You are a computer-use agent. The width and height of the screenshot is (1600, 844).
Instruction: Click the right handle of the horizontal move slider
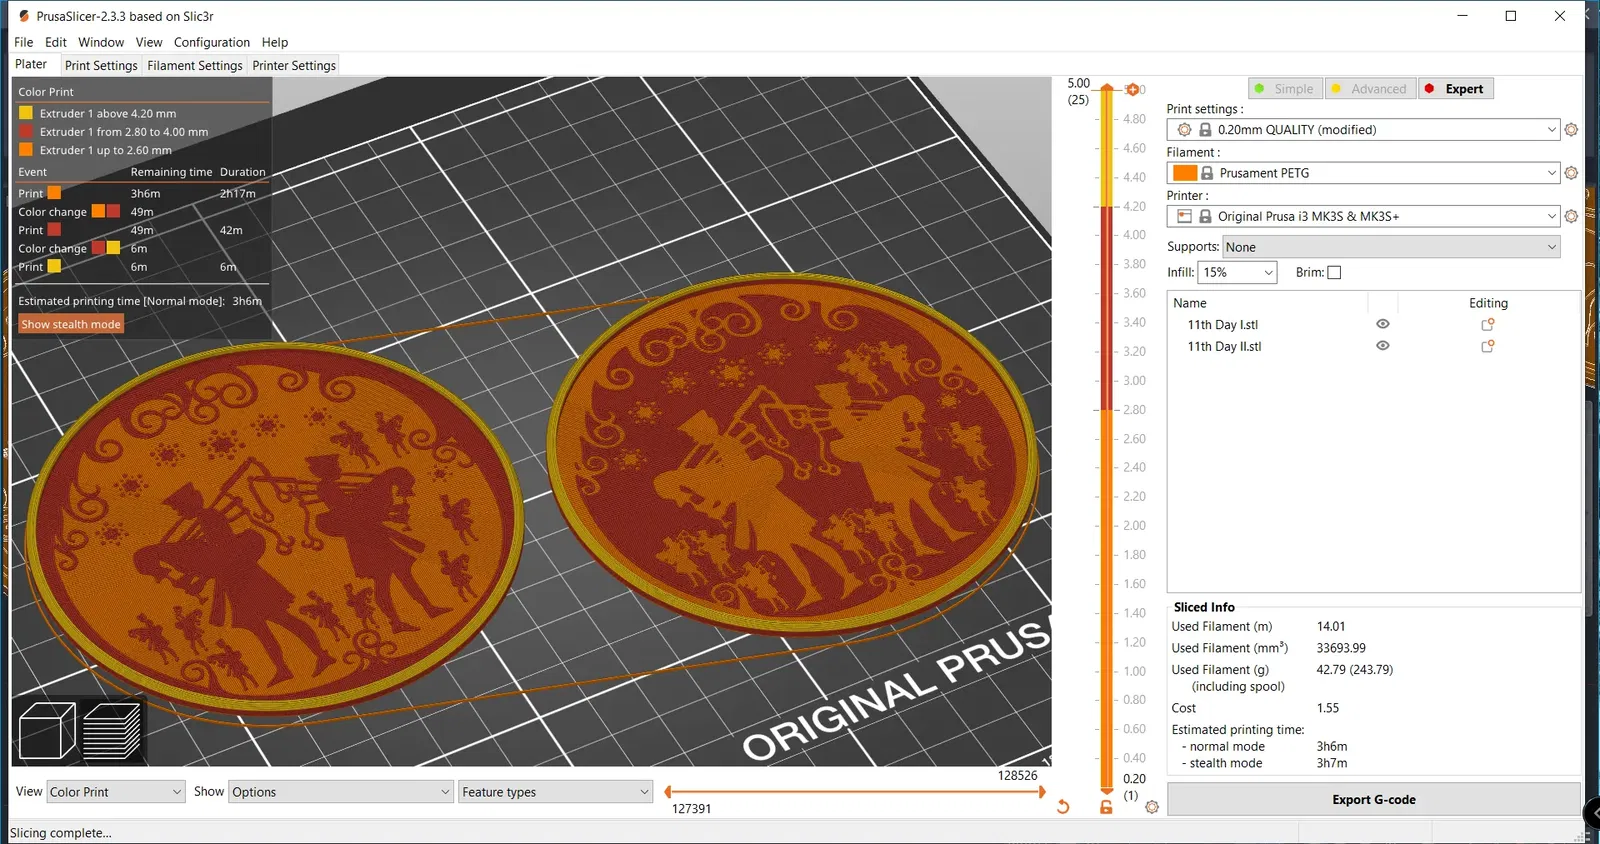[1042, 792]
